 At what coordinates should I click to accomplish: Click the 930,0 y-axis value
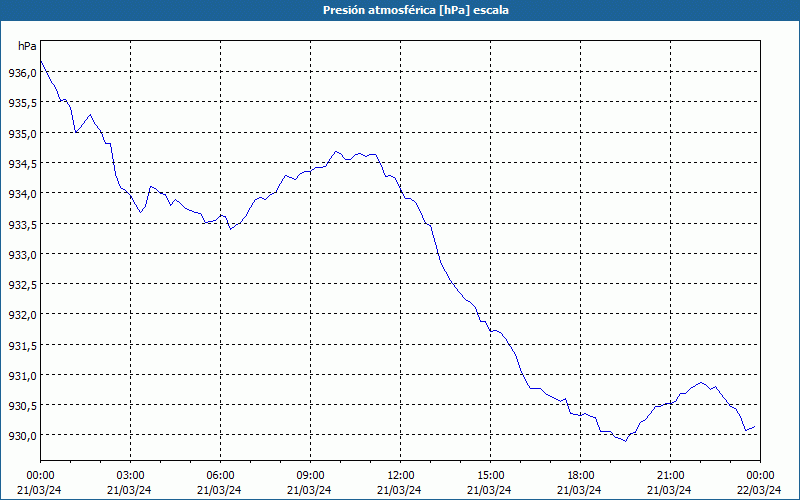[22, 436]
